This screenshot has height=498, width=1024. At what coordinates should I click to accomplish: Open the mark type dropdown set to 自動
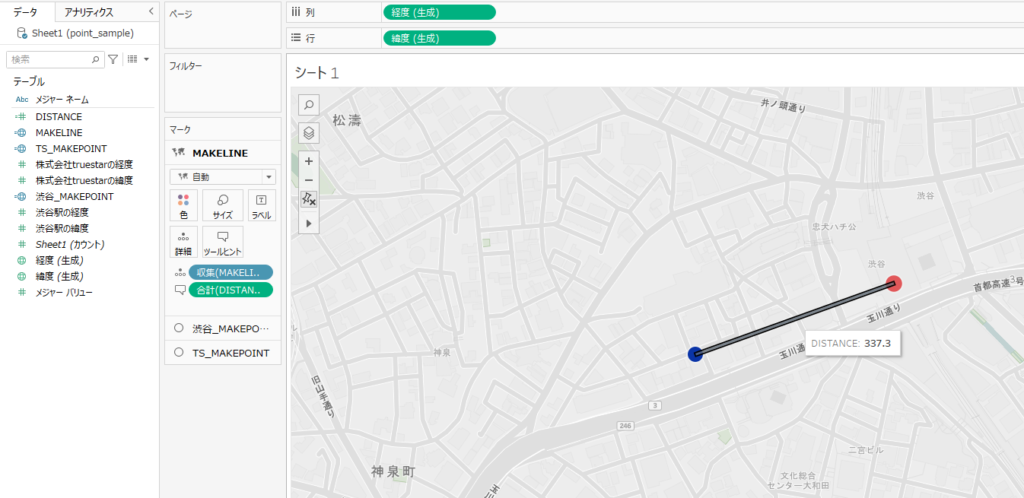click(x=222, y=176)
